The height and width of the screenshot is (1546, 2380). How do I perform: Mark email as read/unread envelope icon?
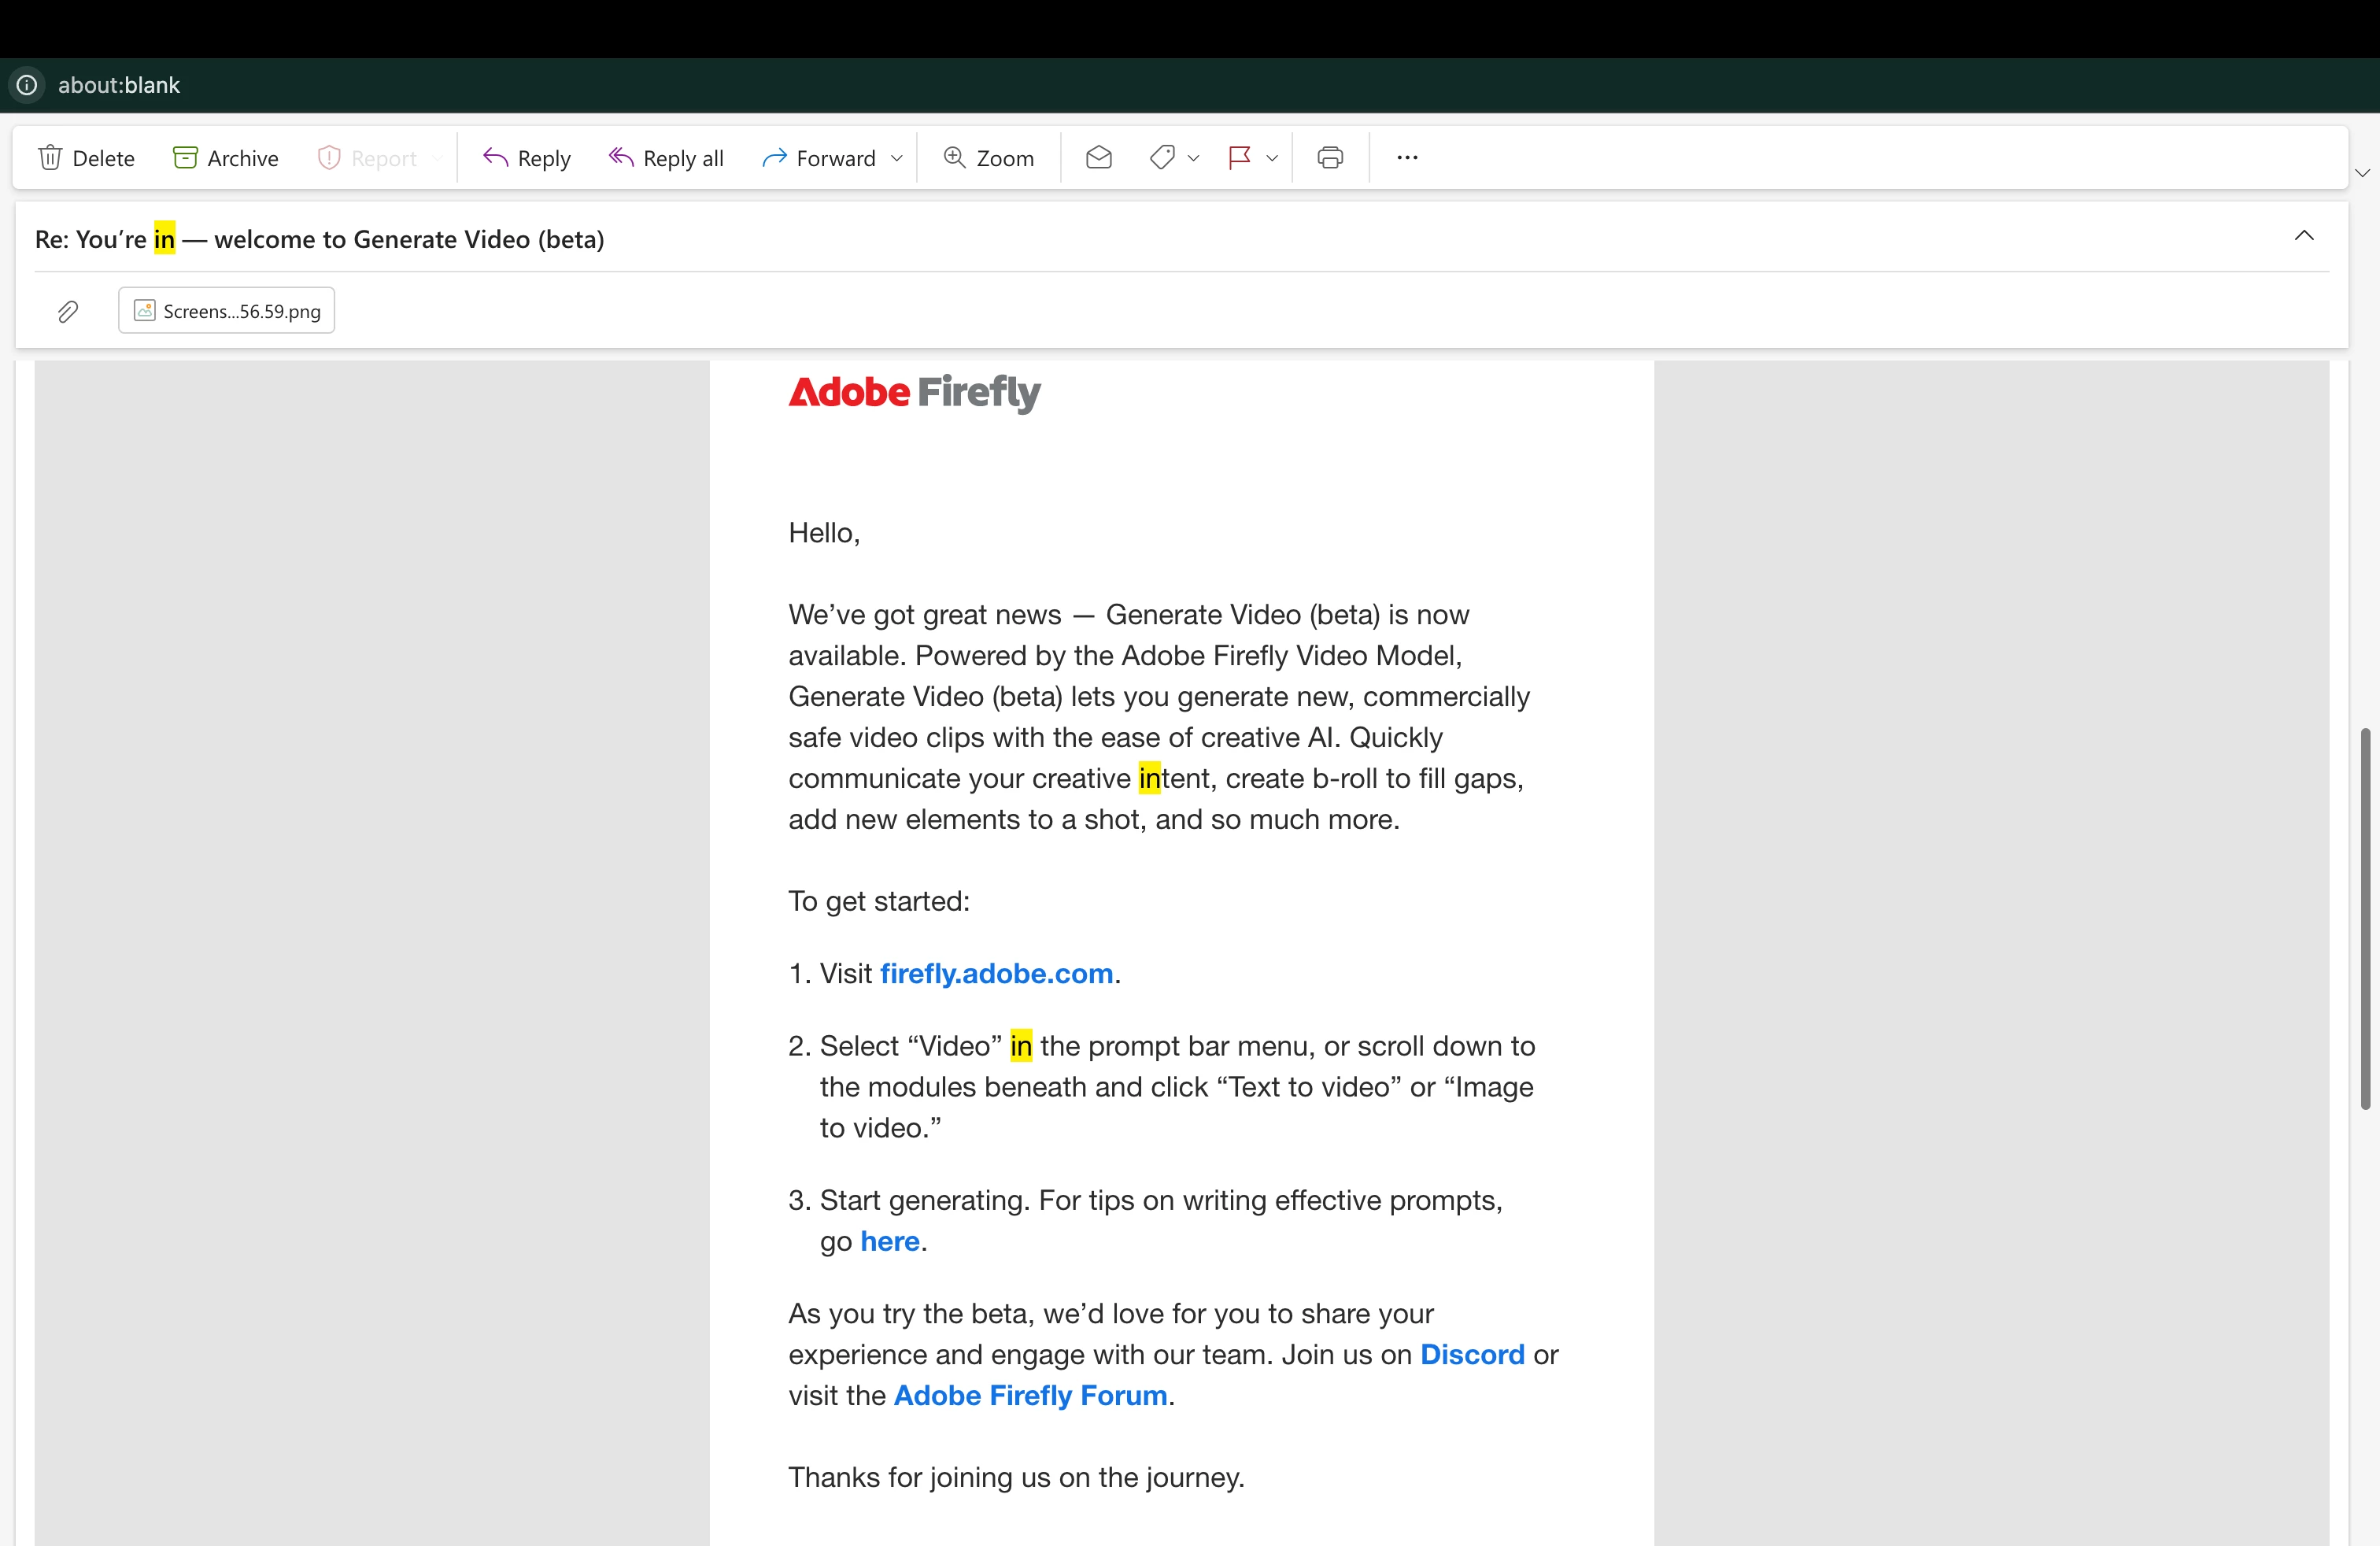coord(1098,158)
